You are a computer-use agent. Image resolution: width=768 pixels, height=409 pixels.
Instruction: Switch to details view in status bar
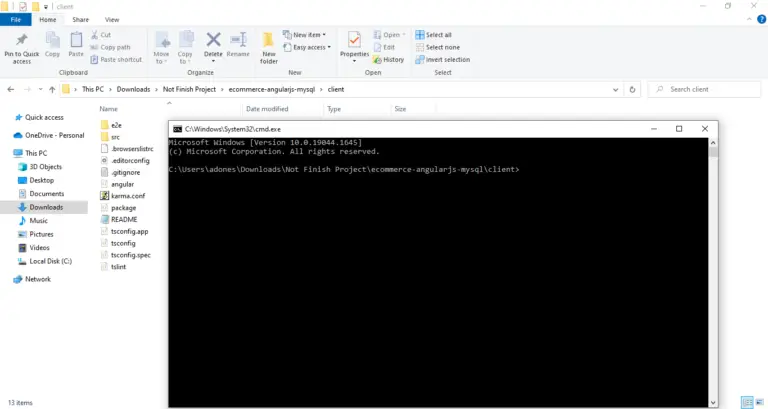click(750, 402)
